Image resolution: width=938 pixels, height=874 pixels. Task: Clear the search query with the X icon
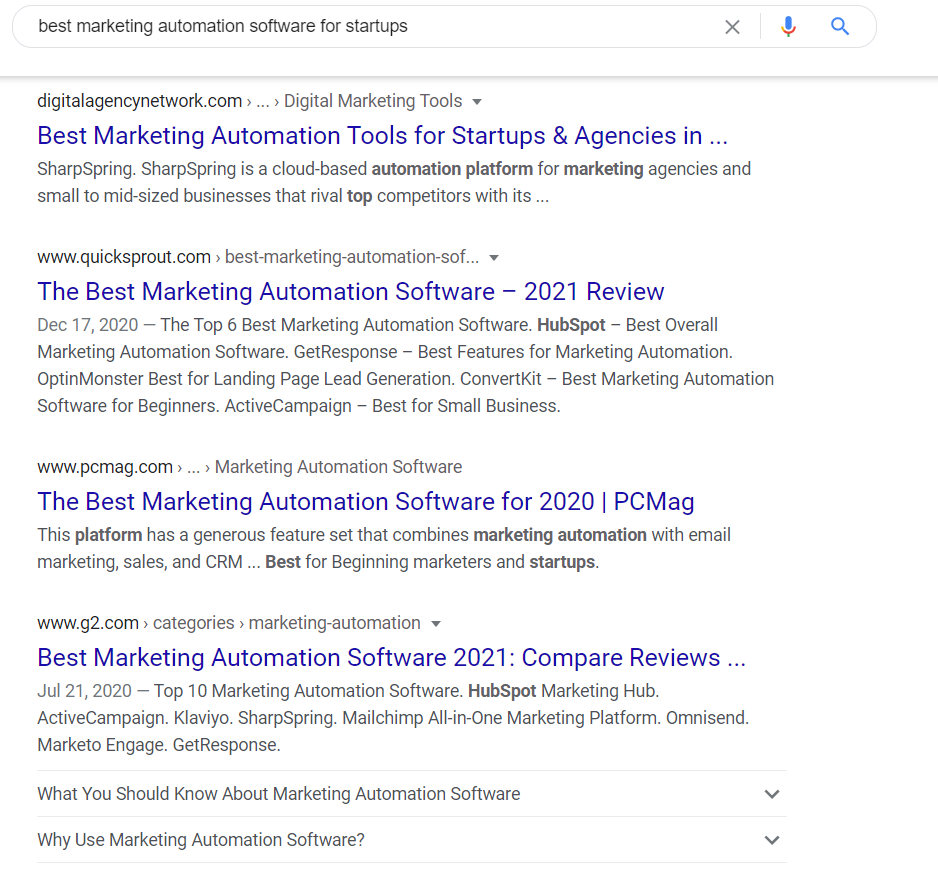click(732, 27)
